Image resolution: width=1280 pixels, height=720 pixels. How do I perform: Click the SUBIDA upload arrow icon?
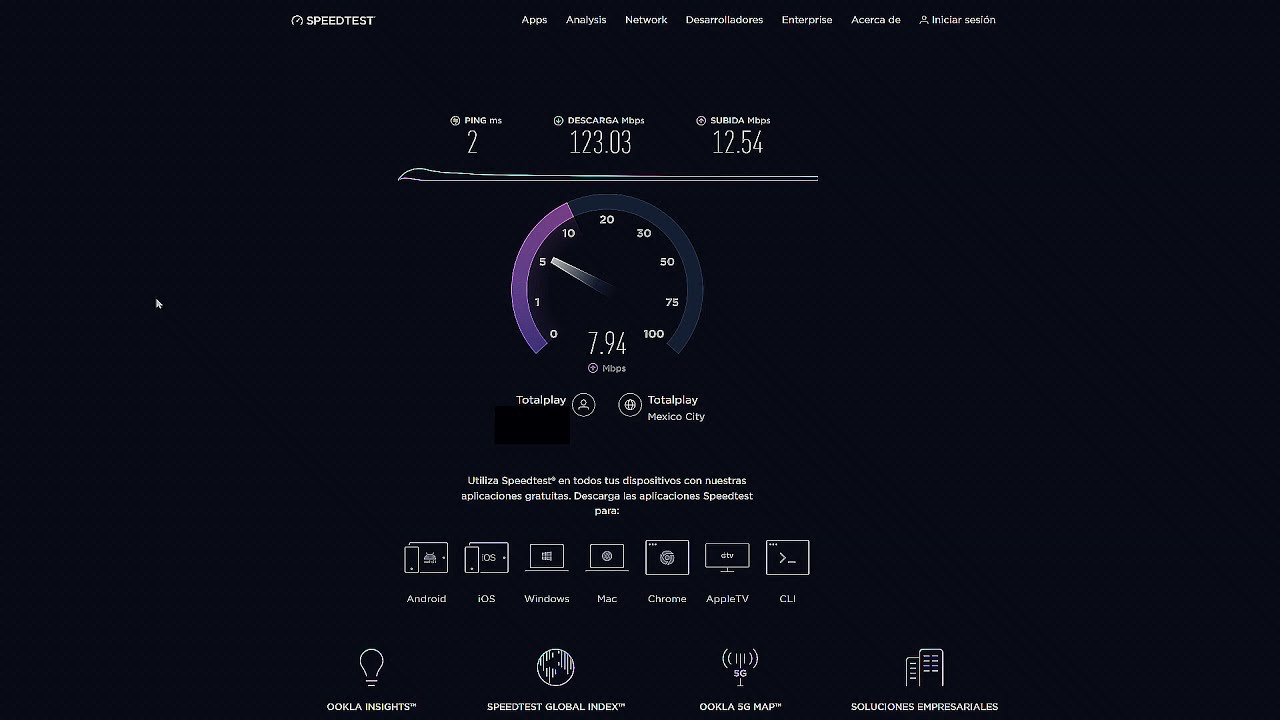[701, 120]
